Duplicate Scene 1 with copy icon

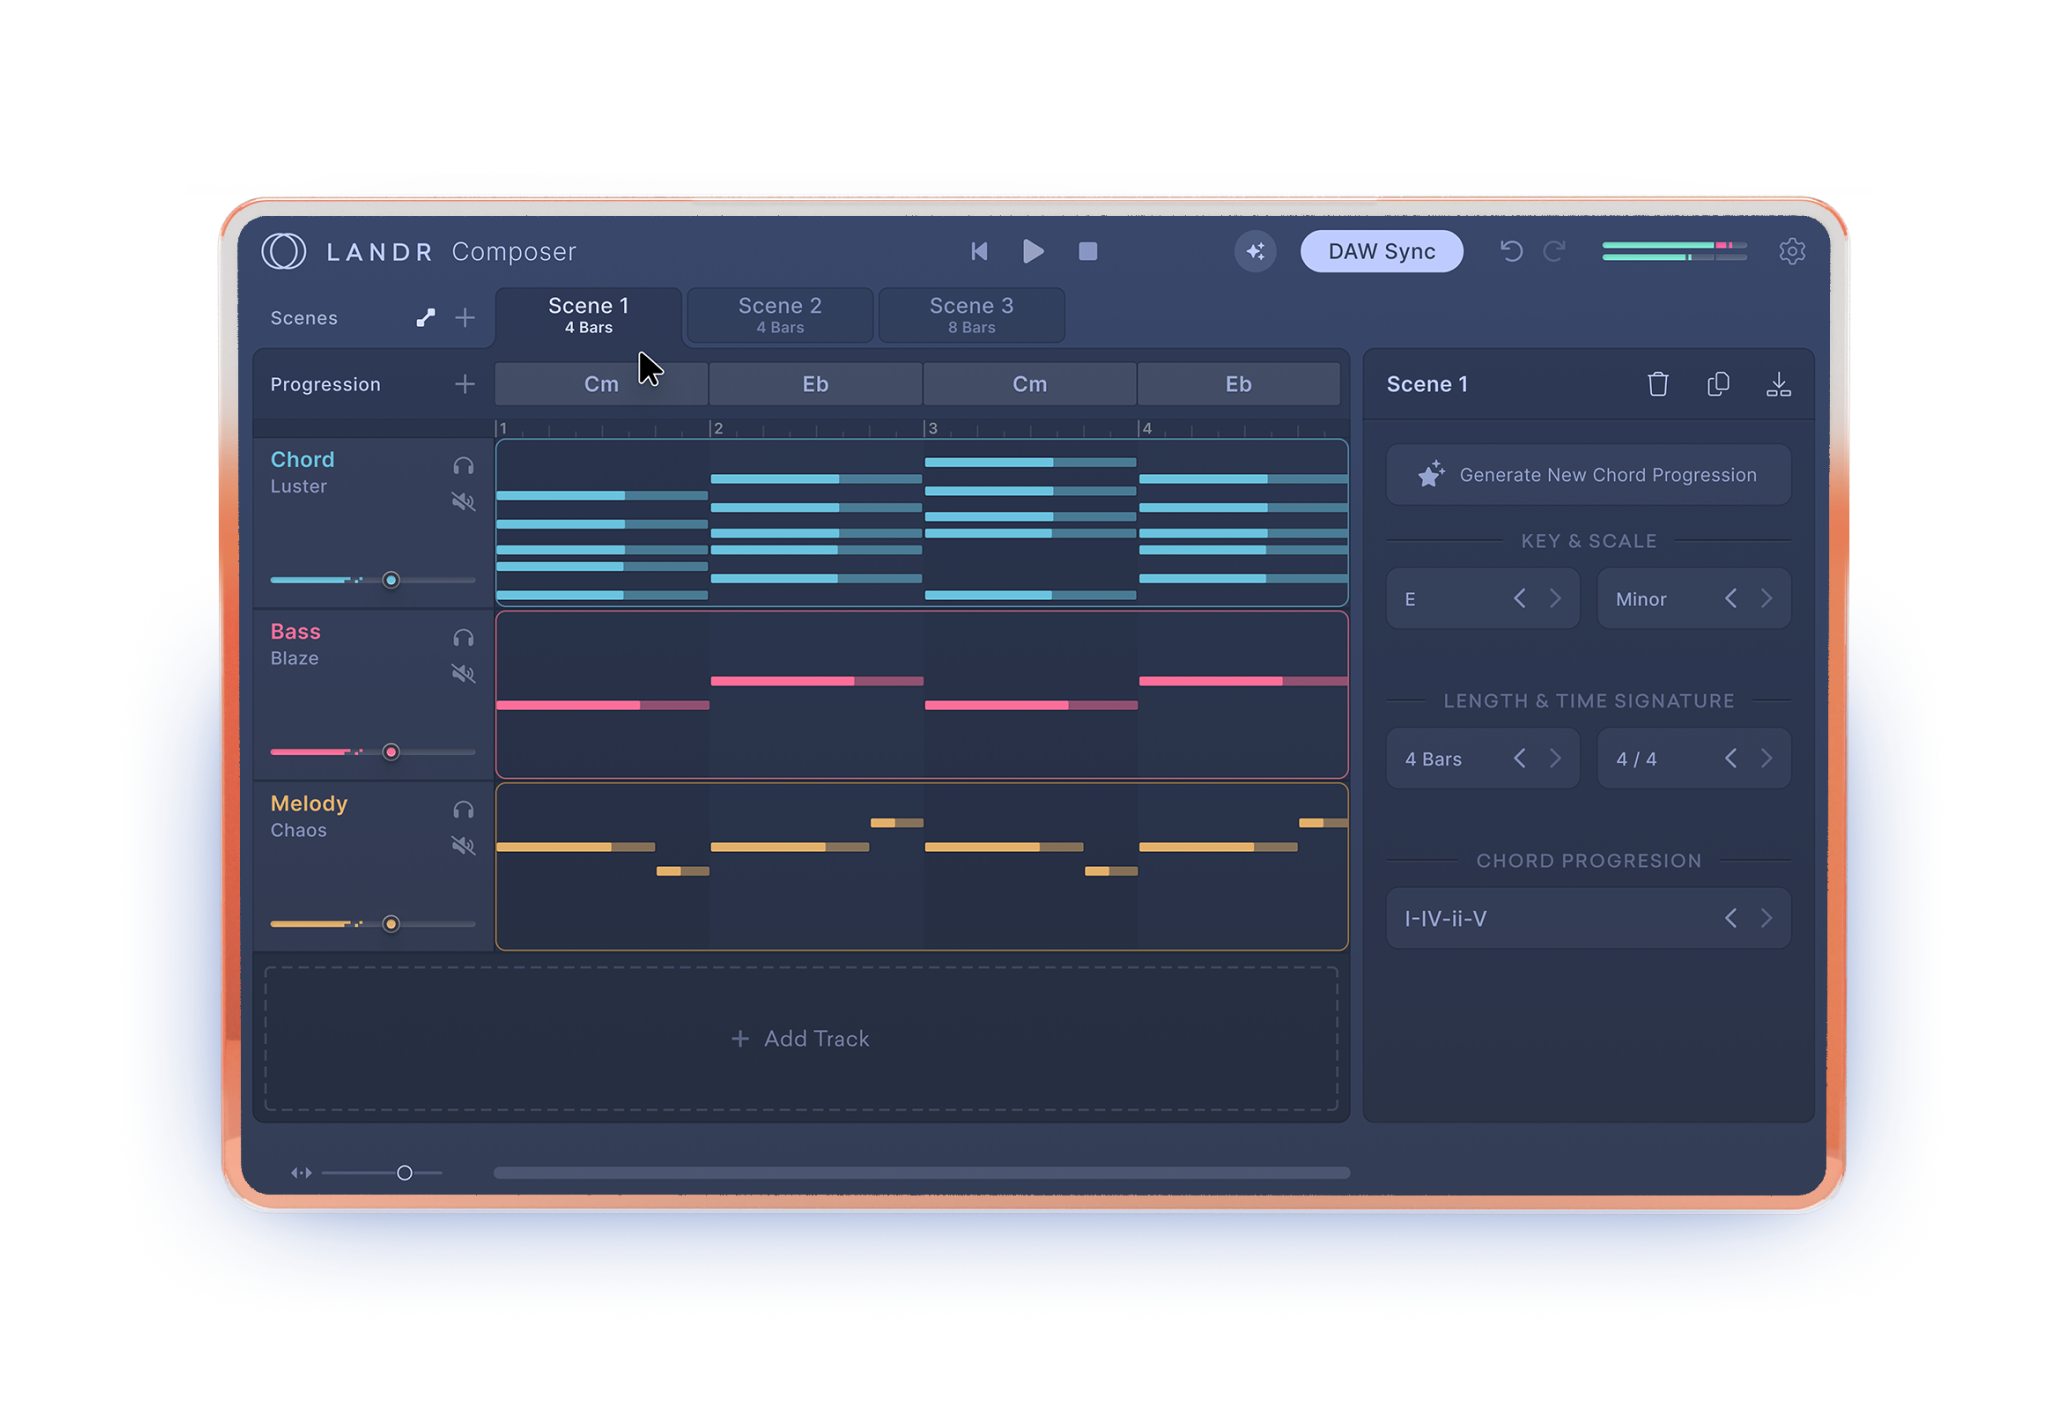(x=1718, y=384)
